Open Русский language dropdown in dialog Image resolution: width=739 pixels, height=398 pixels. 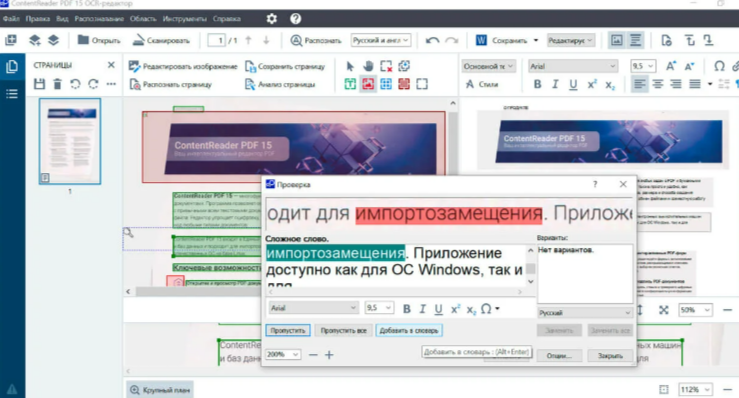point(584,313)
